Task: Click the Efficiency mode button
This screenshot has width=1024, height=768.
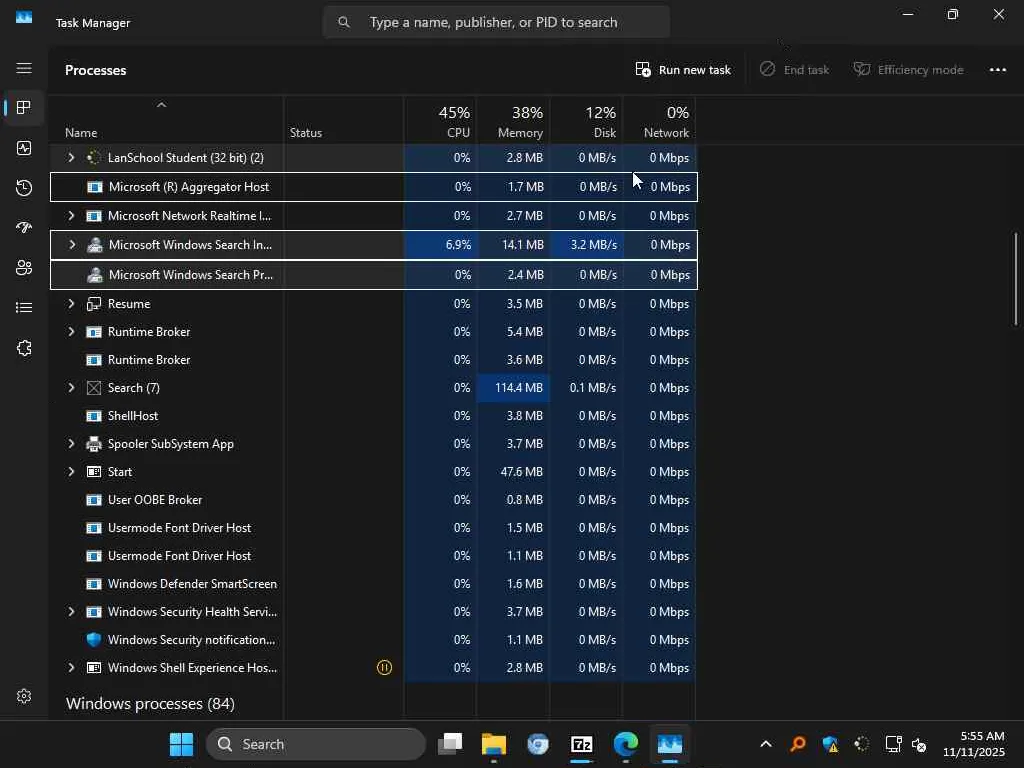Action: pyautogui.click(x=908, y=70)
